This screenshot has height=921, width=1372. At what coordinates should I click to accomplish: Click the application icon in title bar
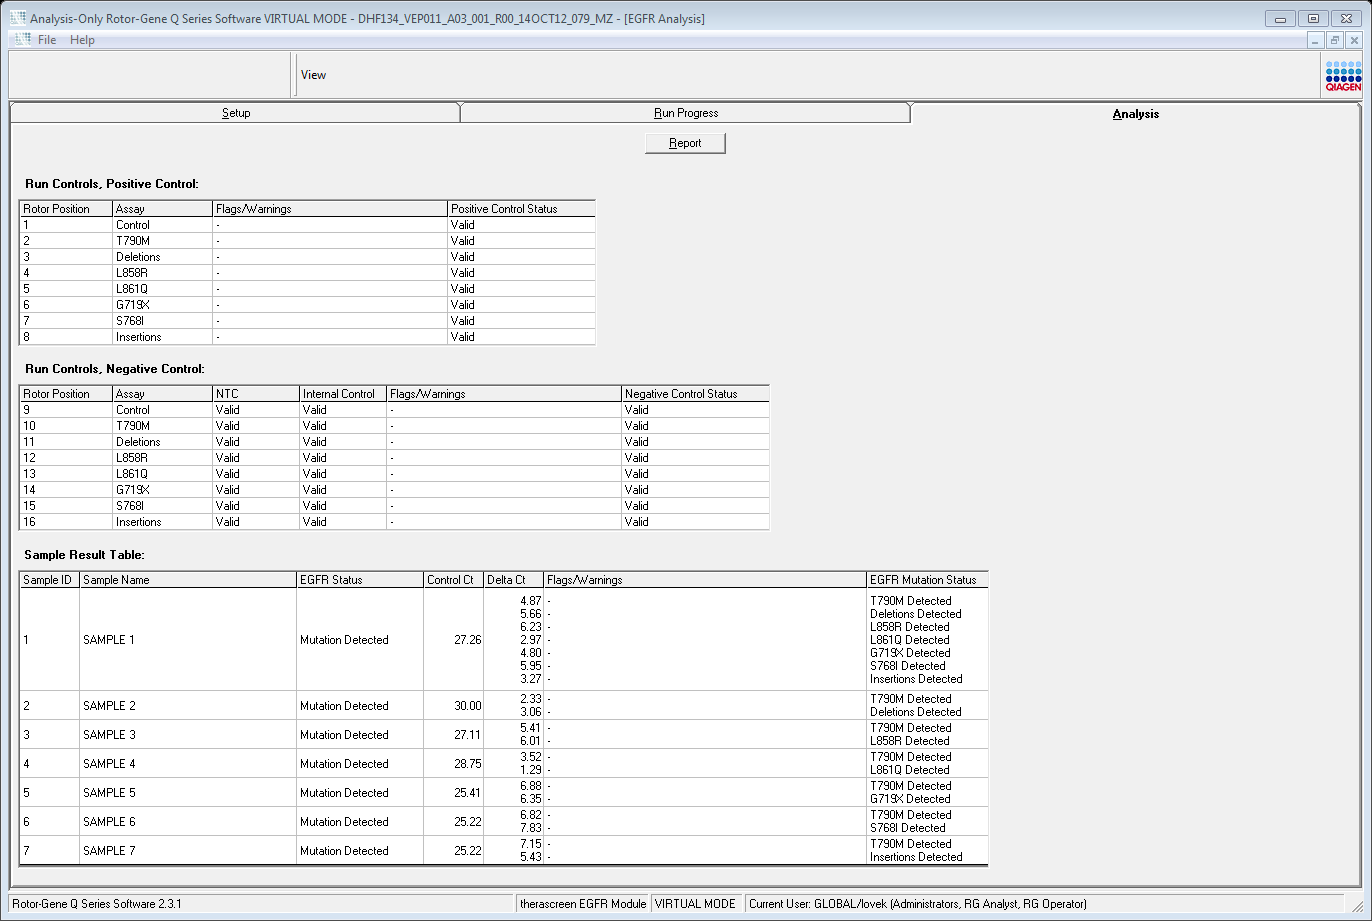point(18,19)
